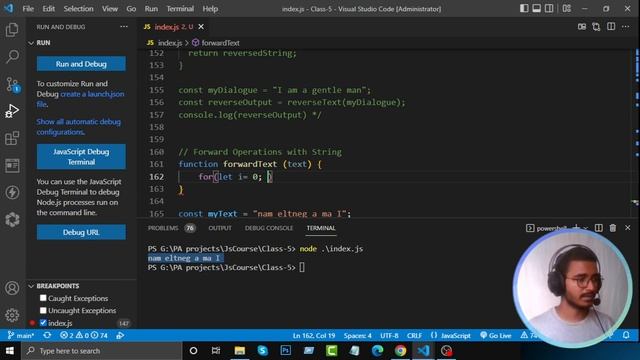Close the terminal panel

(x=627, y=228)
